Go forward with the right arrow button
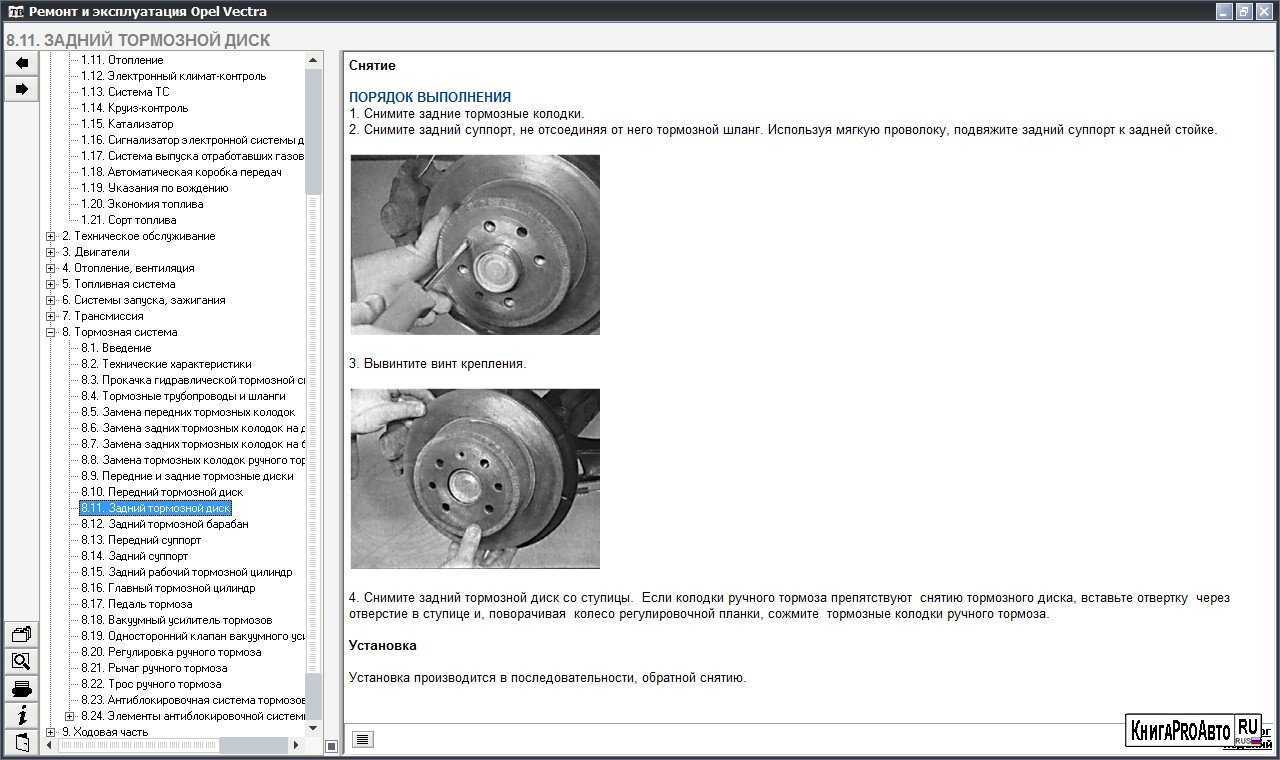Image resolution: width=1280 pixels, height=760 pixels. tap(21, 89)
